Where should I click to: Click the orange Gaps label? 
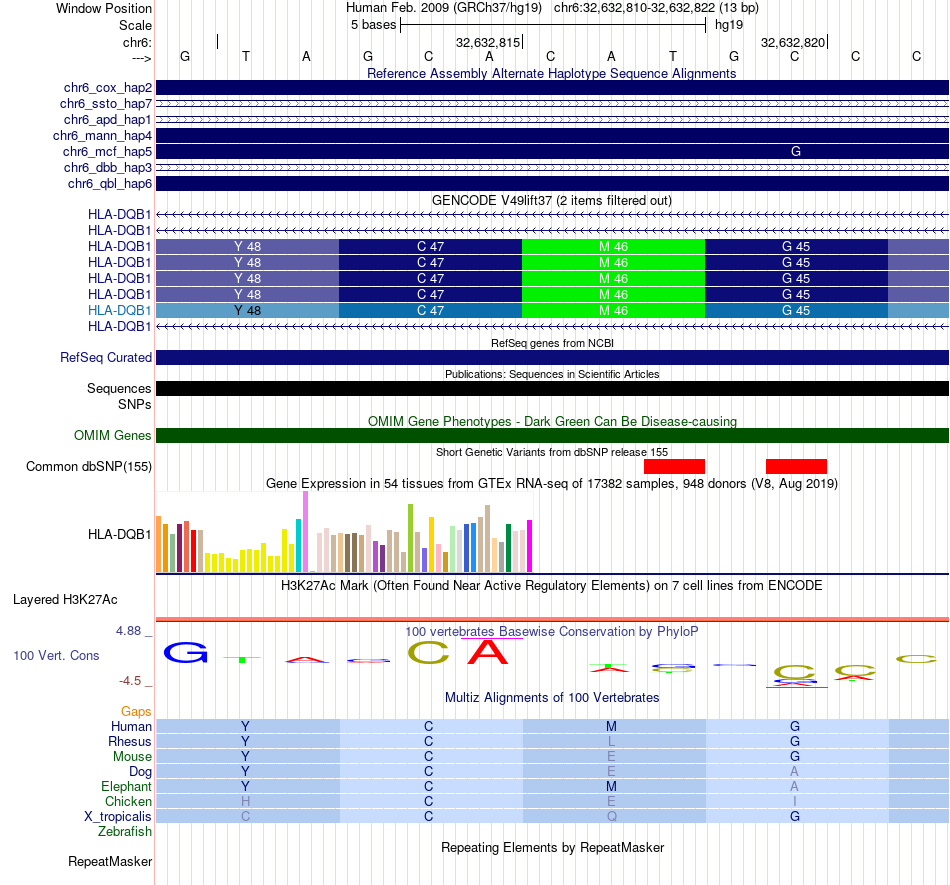[136, 712]
